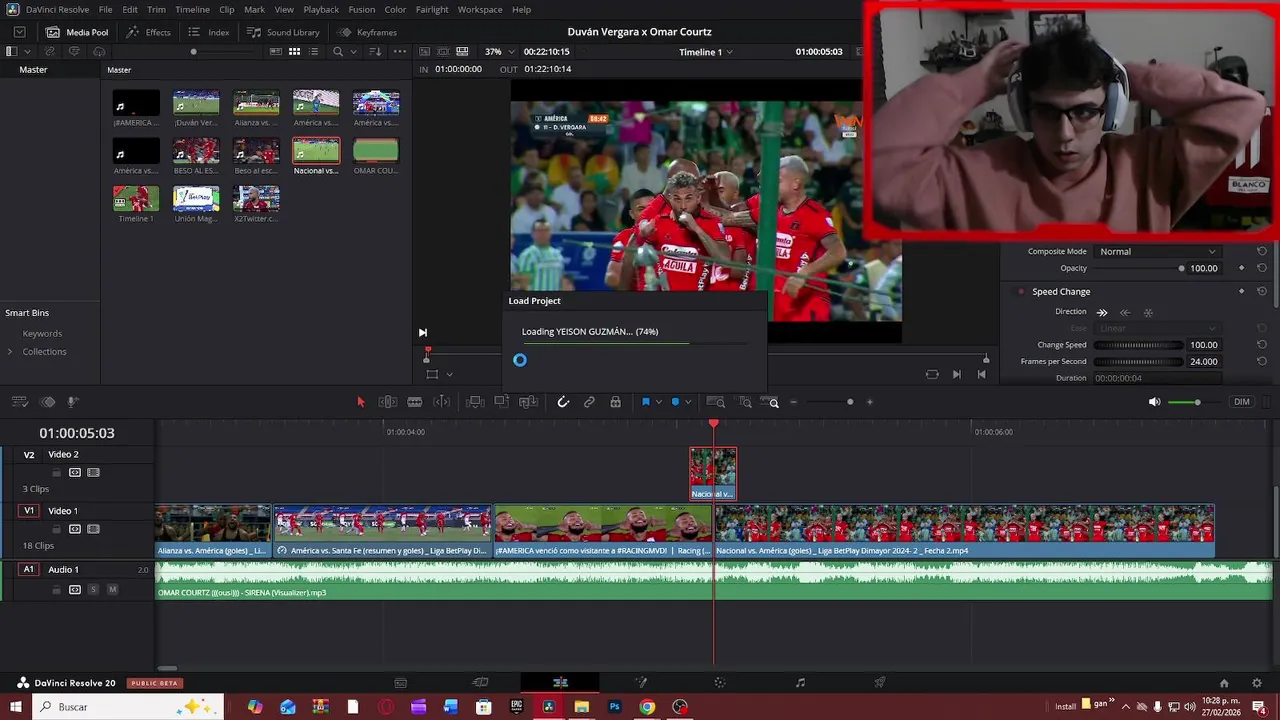Open the Workspace menu
The image size is (1280, 720).
point(480,9)
